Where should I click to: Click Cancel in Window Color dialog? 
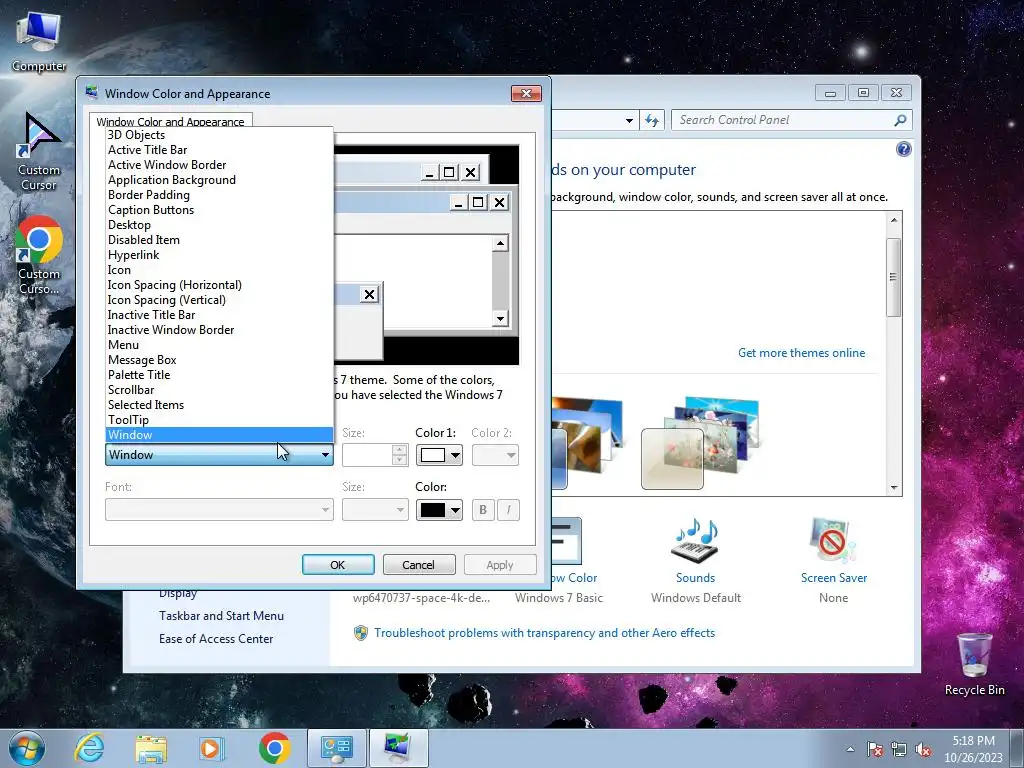point(419,564)
